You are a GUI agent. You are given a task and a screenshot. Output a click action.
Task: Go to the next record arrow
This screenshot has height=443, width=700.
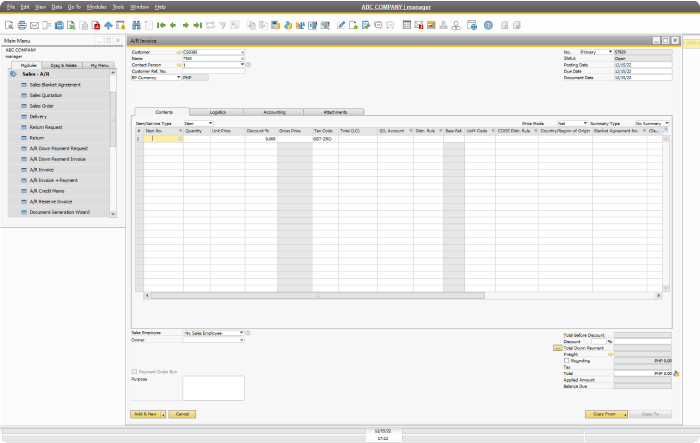(x=186, y=25)
